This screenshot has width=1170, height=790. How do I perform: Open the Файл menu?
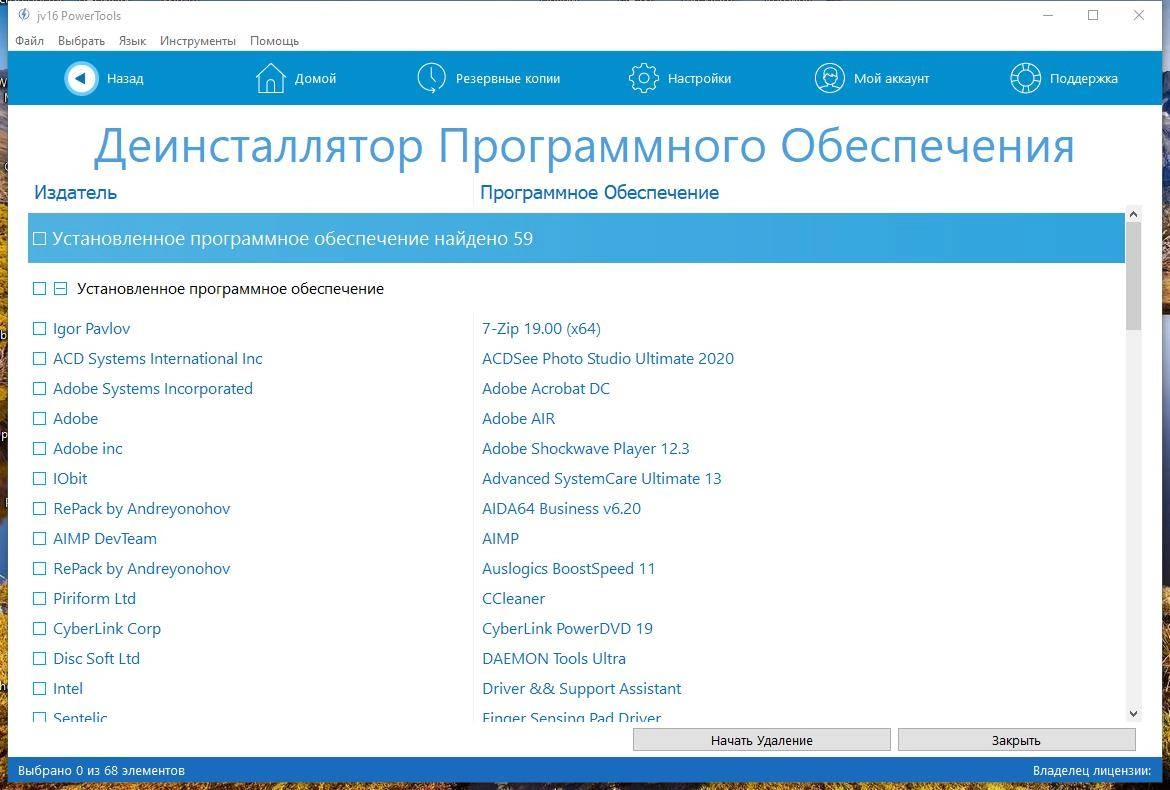[29, 40]
